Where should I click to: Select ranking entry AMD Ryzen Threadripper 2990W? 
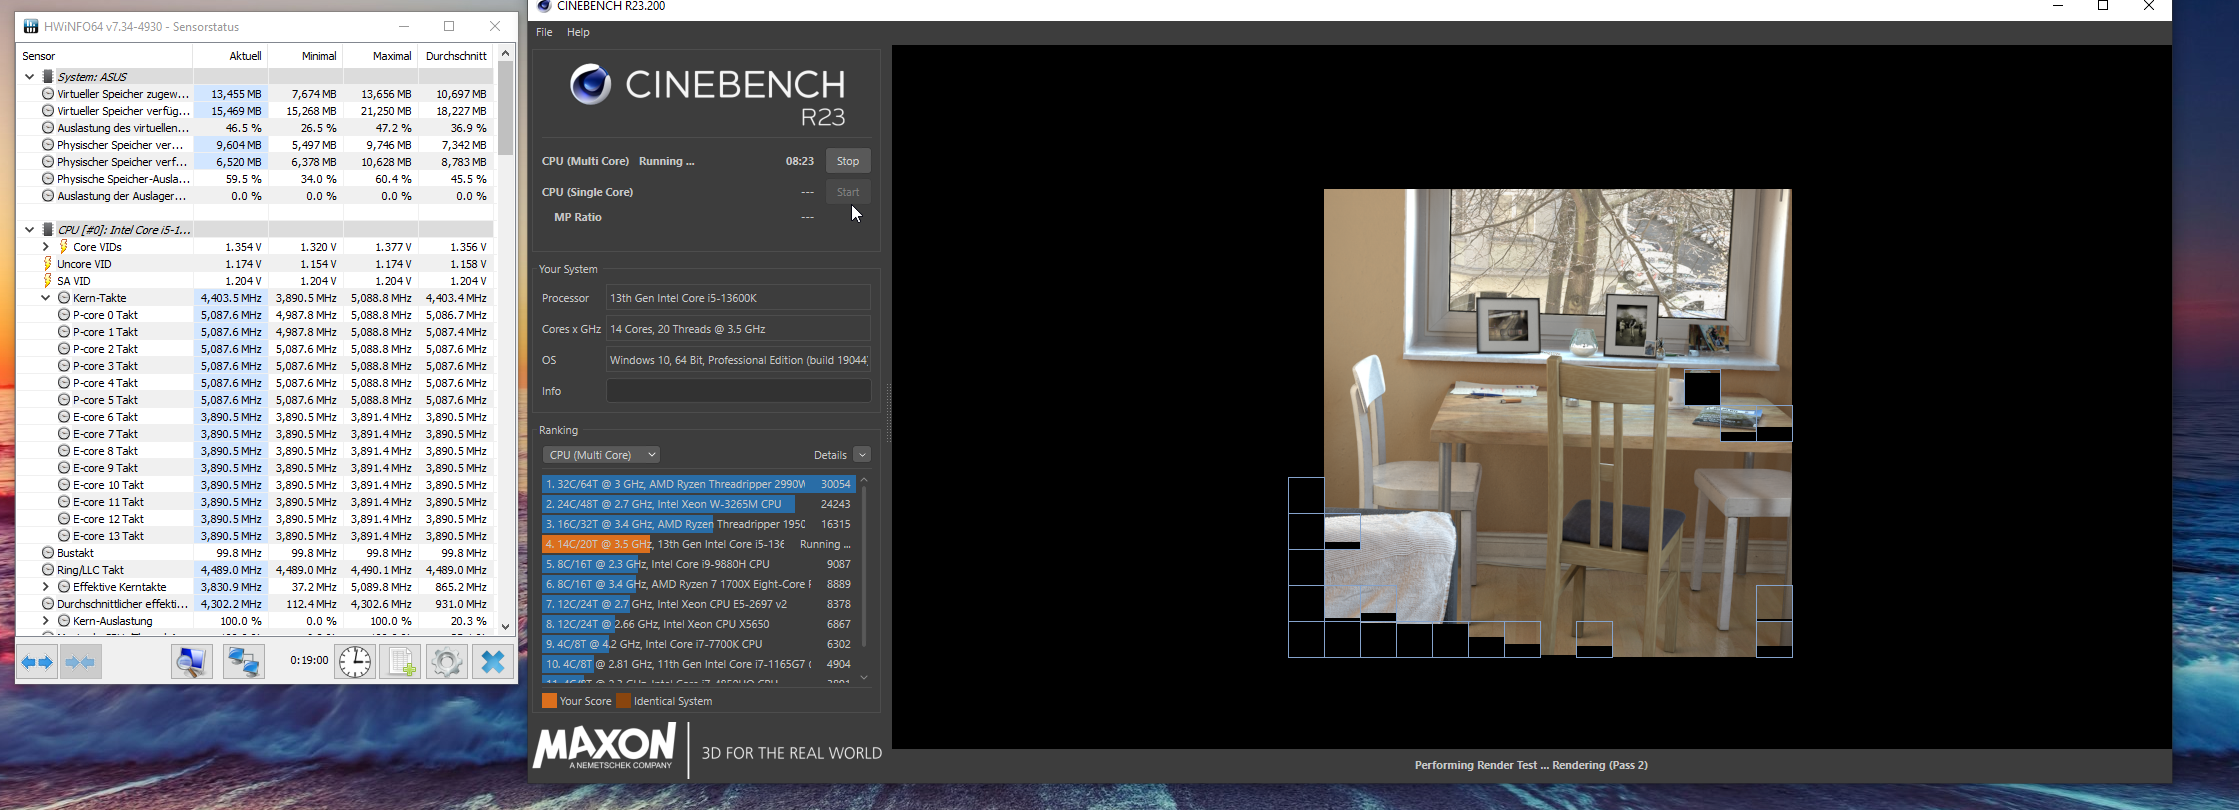point(698,484)
